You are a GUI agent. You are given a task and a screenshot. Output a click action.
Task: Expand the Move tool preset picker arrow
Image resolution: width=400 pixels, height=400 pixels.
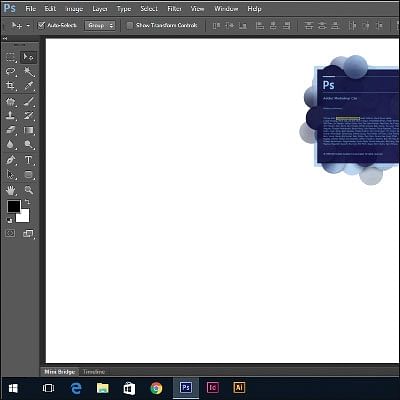[28, 25]
